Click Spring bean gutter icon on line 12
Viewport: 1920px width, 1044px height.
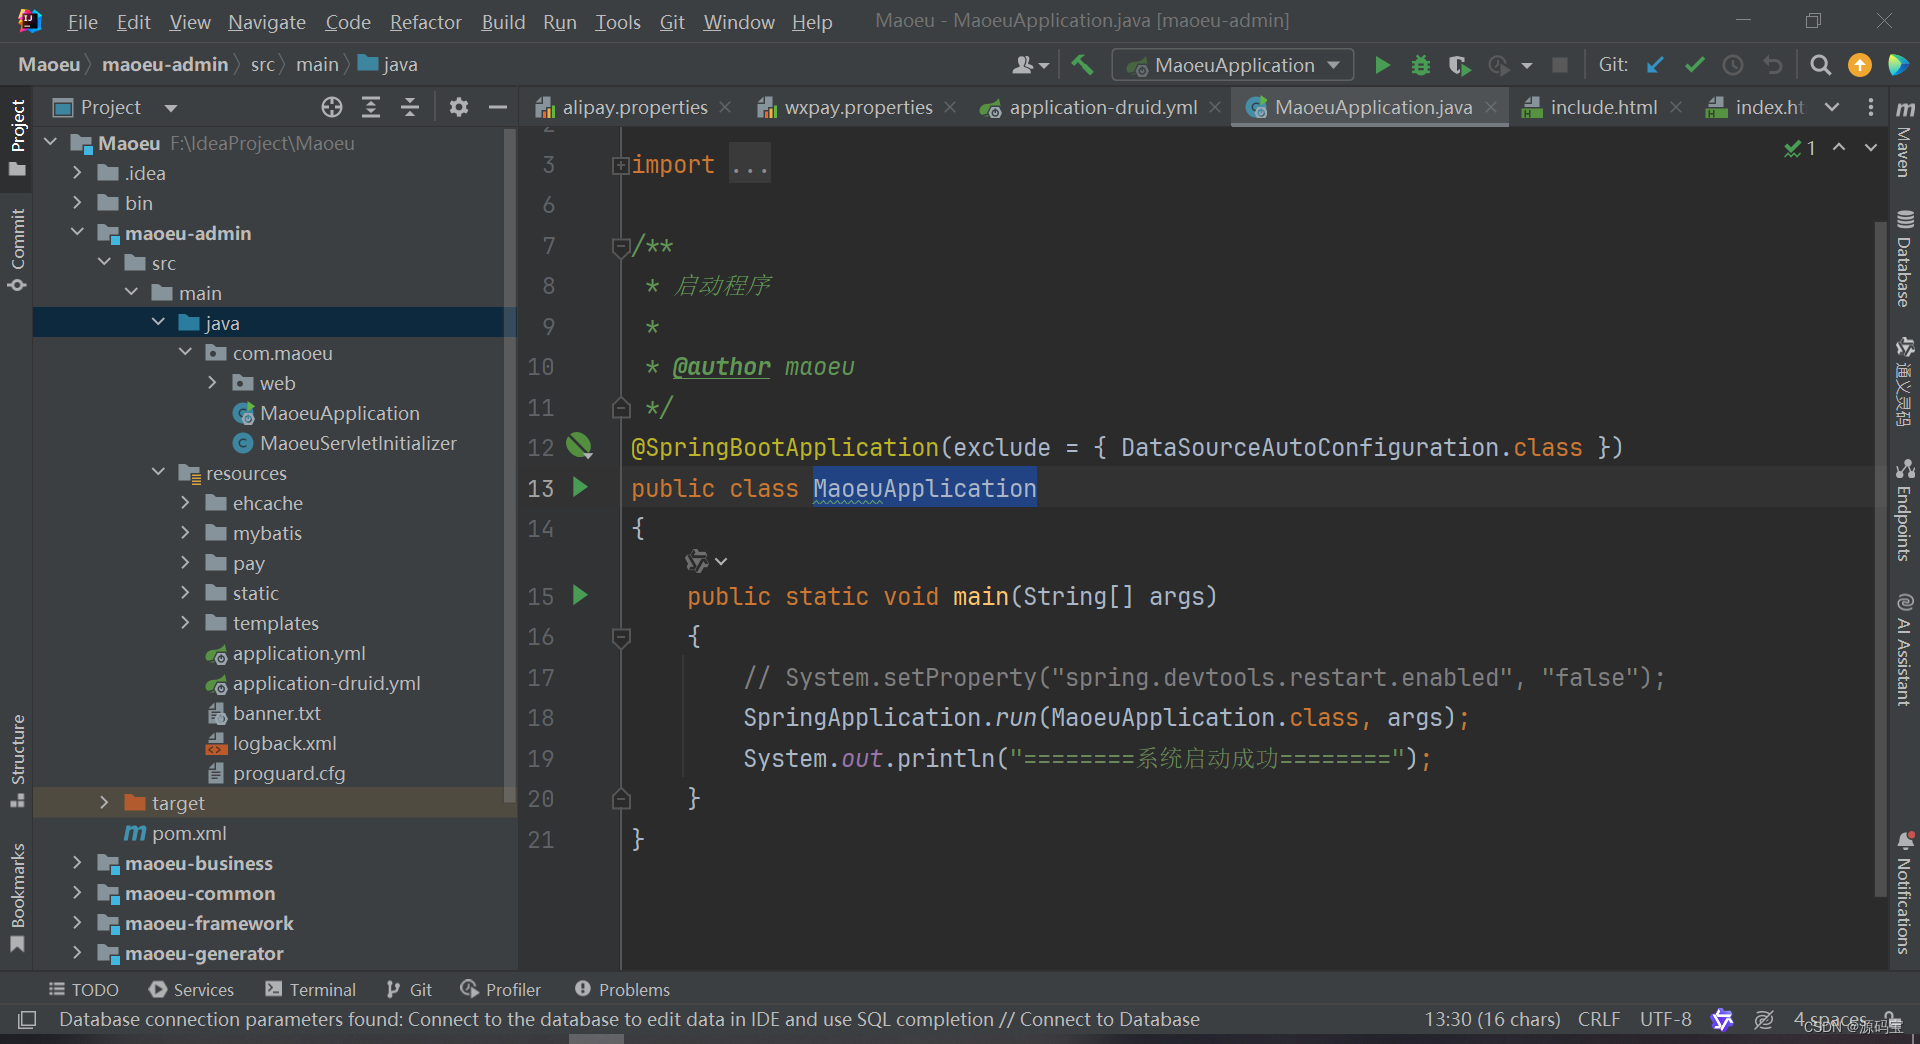point(579,446)
